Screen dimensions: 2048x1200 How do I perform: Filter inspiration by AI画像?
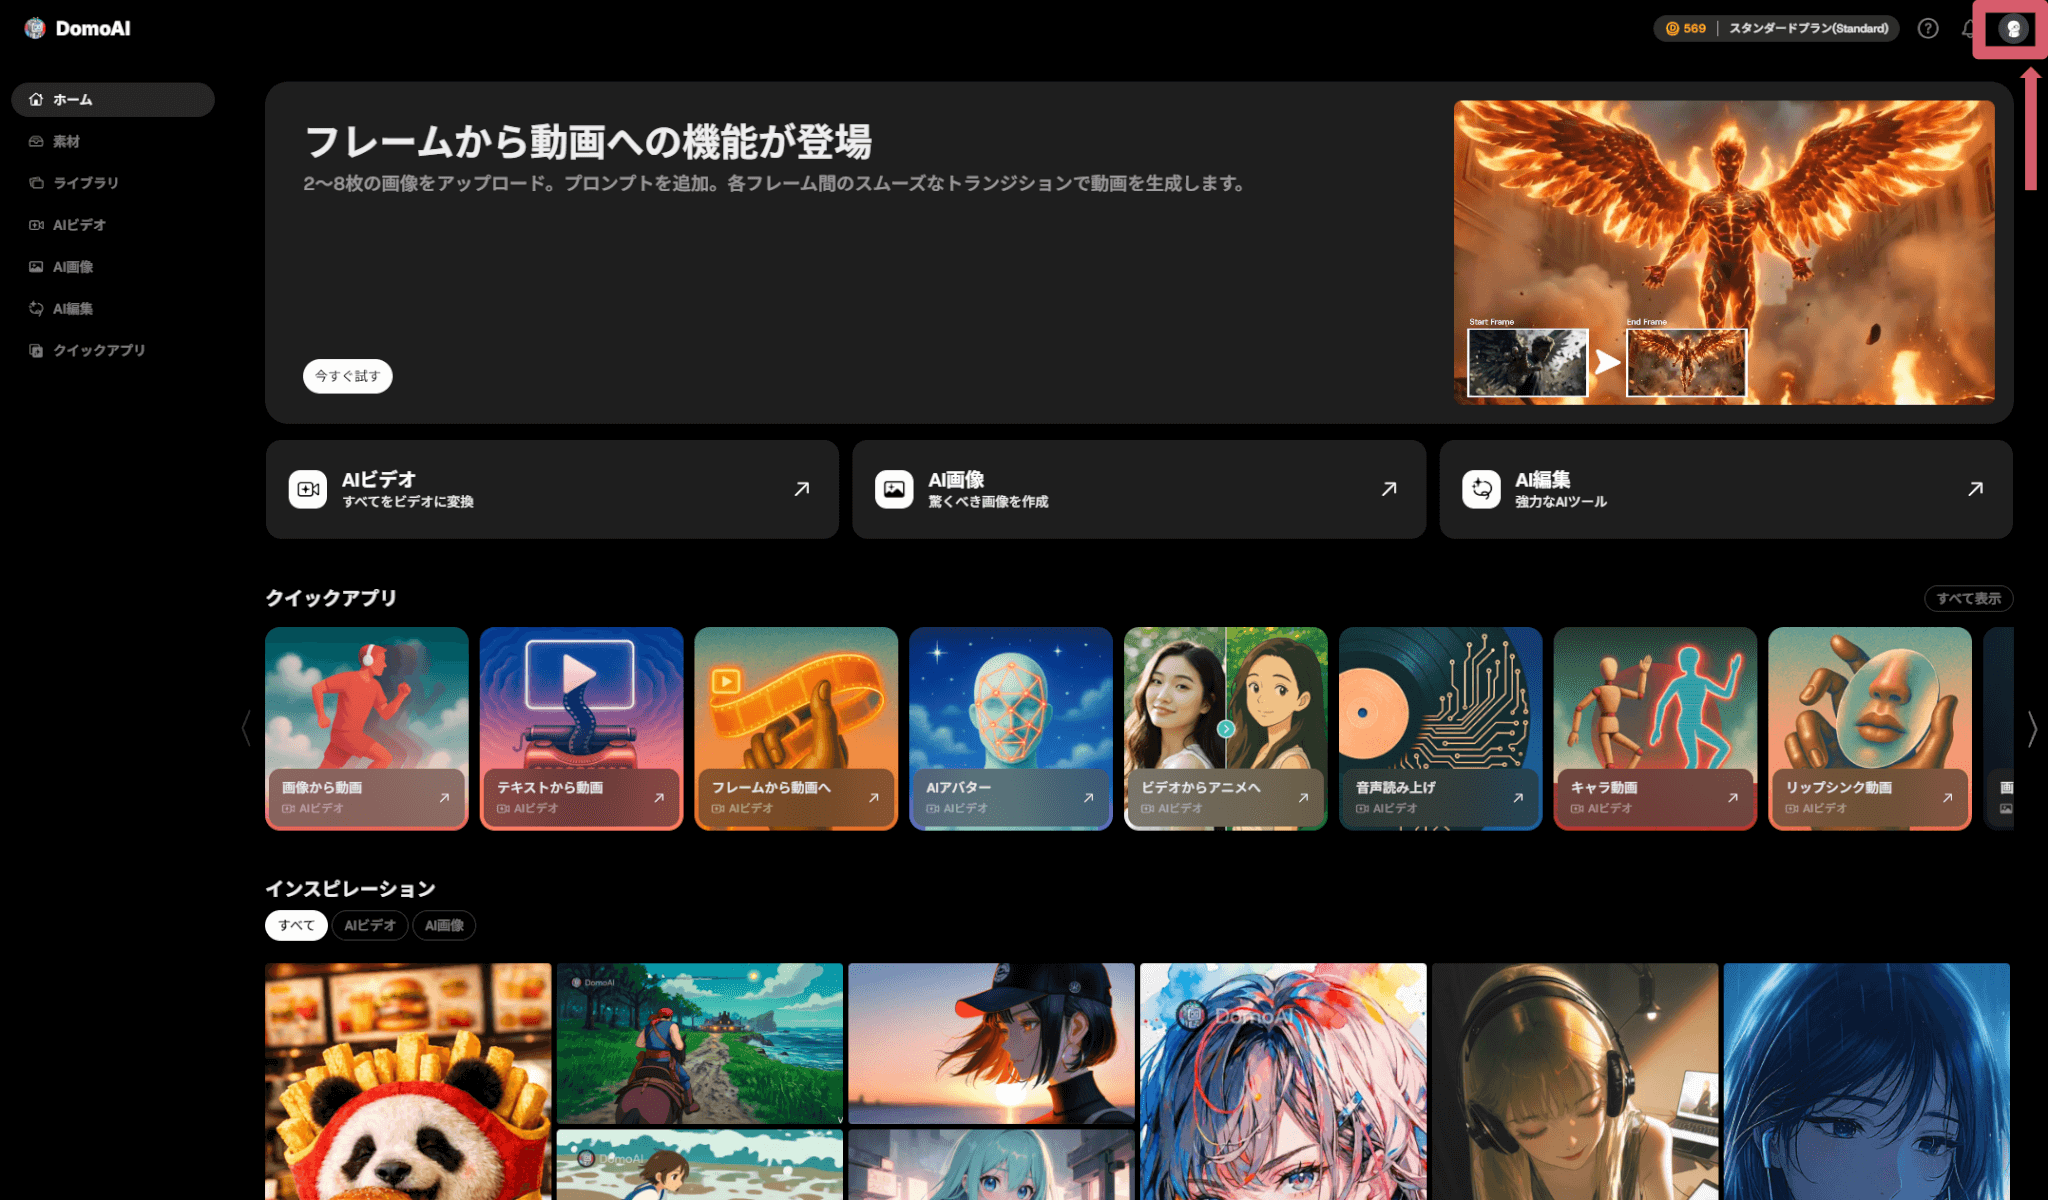click(x=444, y=925)
